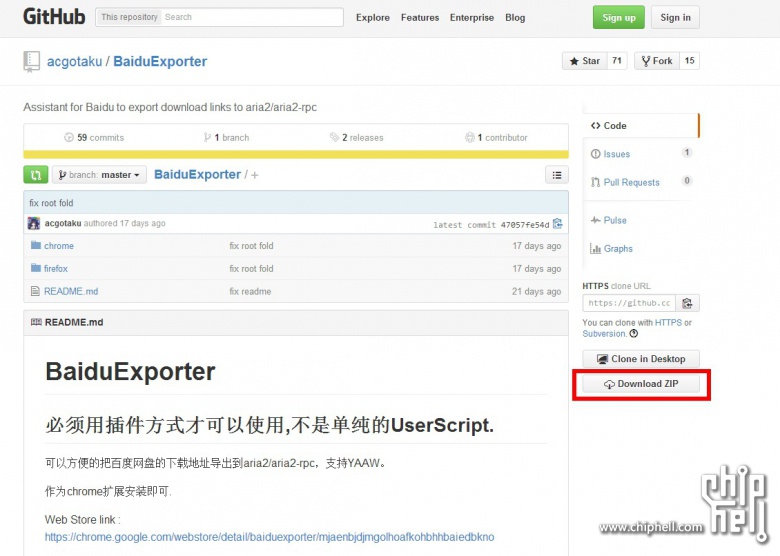Click the acgotaku avatar thumbnail

coord(34,223)
